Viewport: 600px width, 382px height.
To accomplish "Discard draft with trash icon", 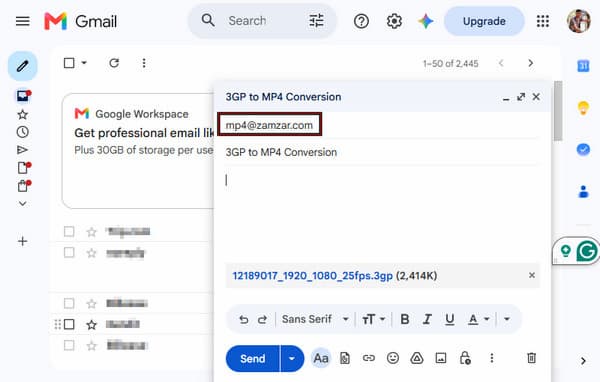I will tap(532, 358).
